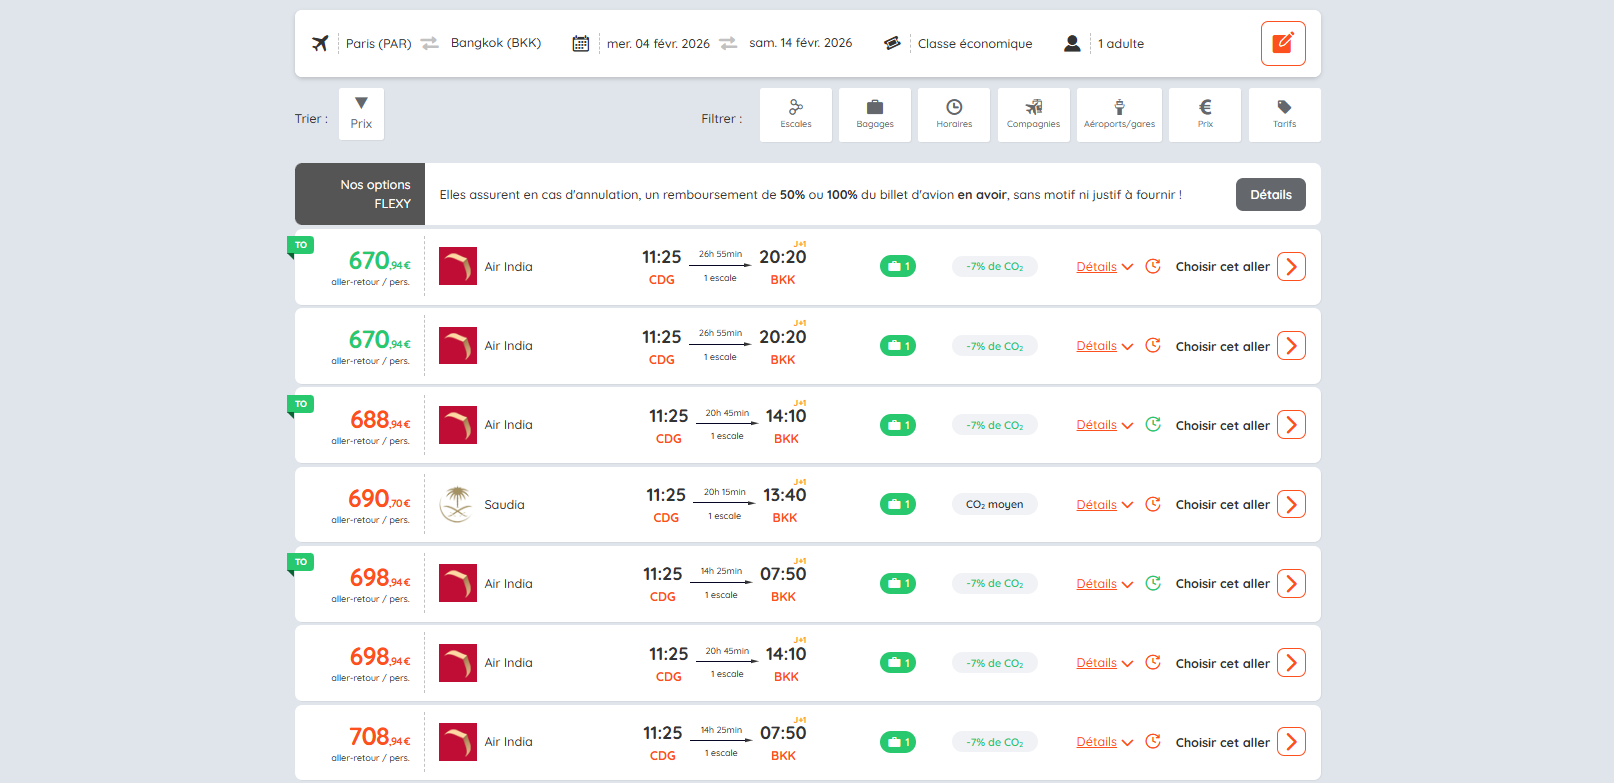The height and width of the screenshot is (783, 1614).
Task: Expand Détails for the 708,94€ flight
Action: click(1104, 742)
